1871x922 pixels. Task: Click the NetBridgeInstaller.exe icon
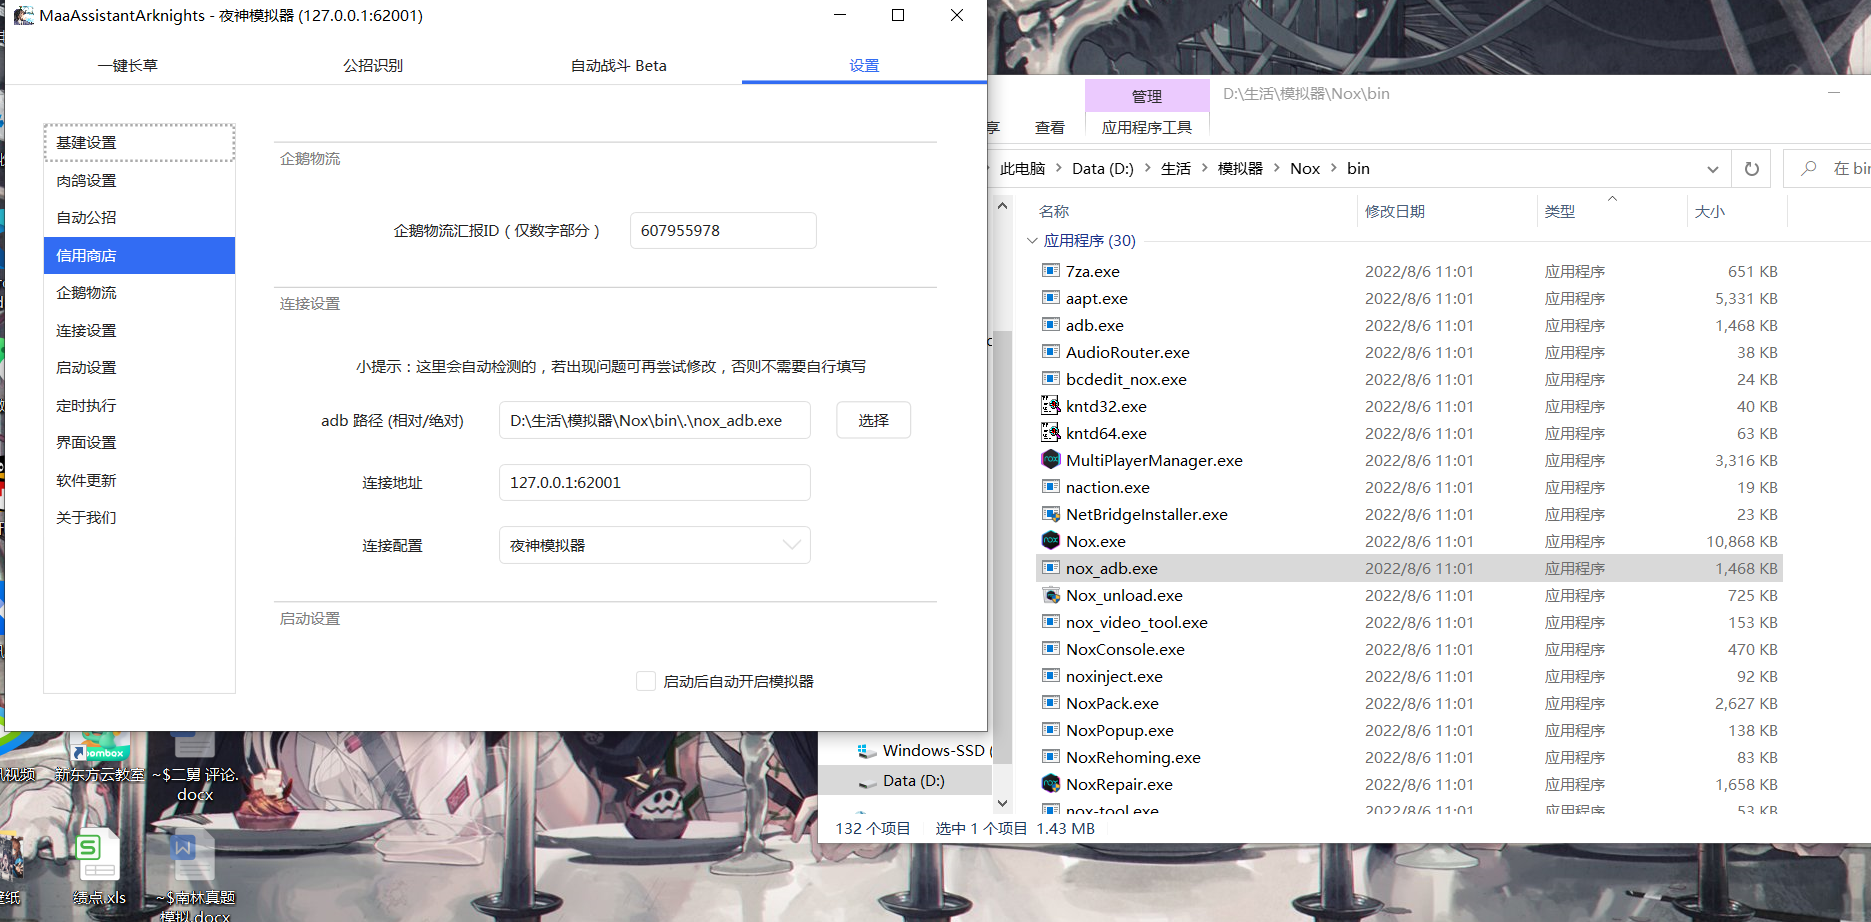pos(1051,514)
